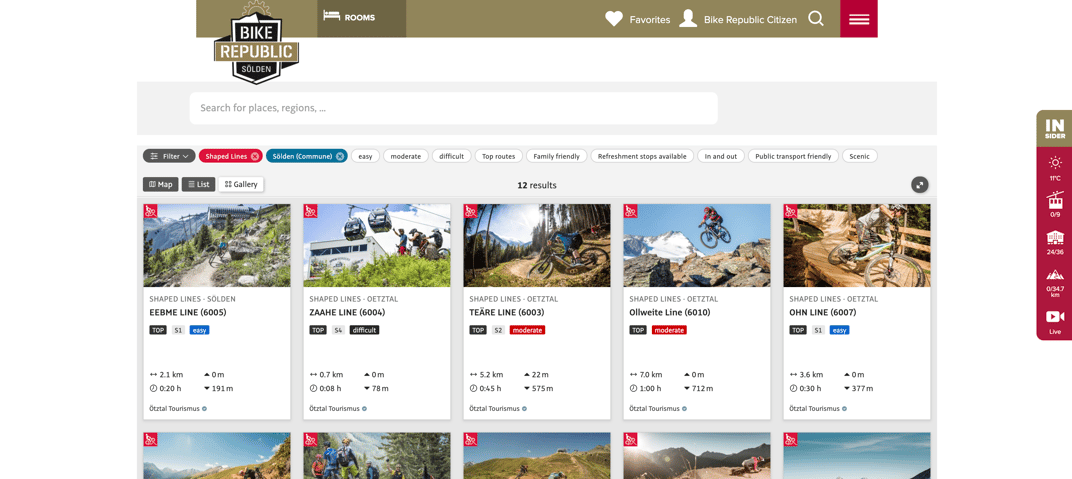Toggle the easy filter chip
1072x479 pixels.
click(x=366, y=156)
